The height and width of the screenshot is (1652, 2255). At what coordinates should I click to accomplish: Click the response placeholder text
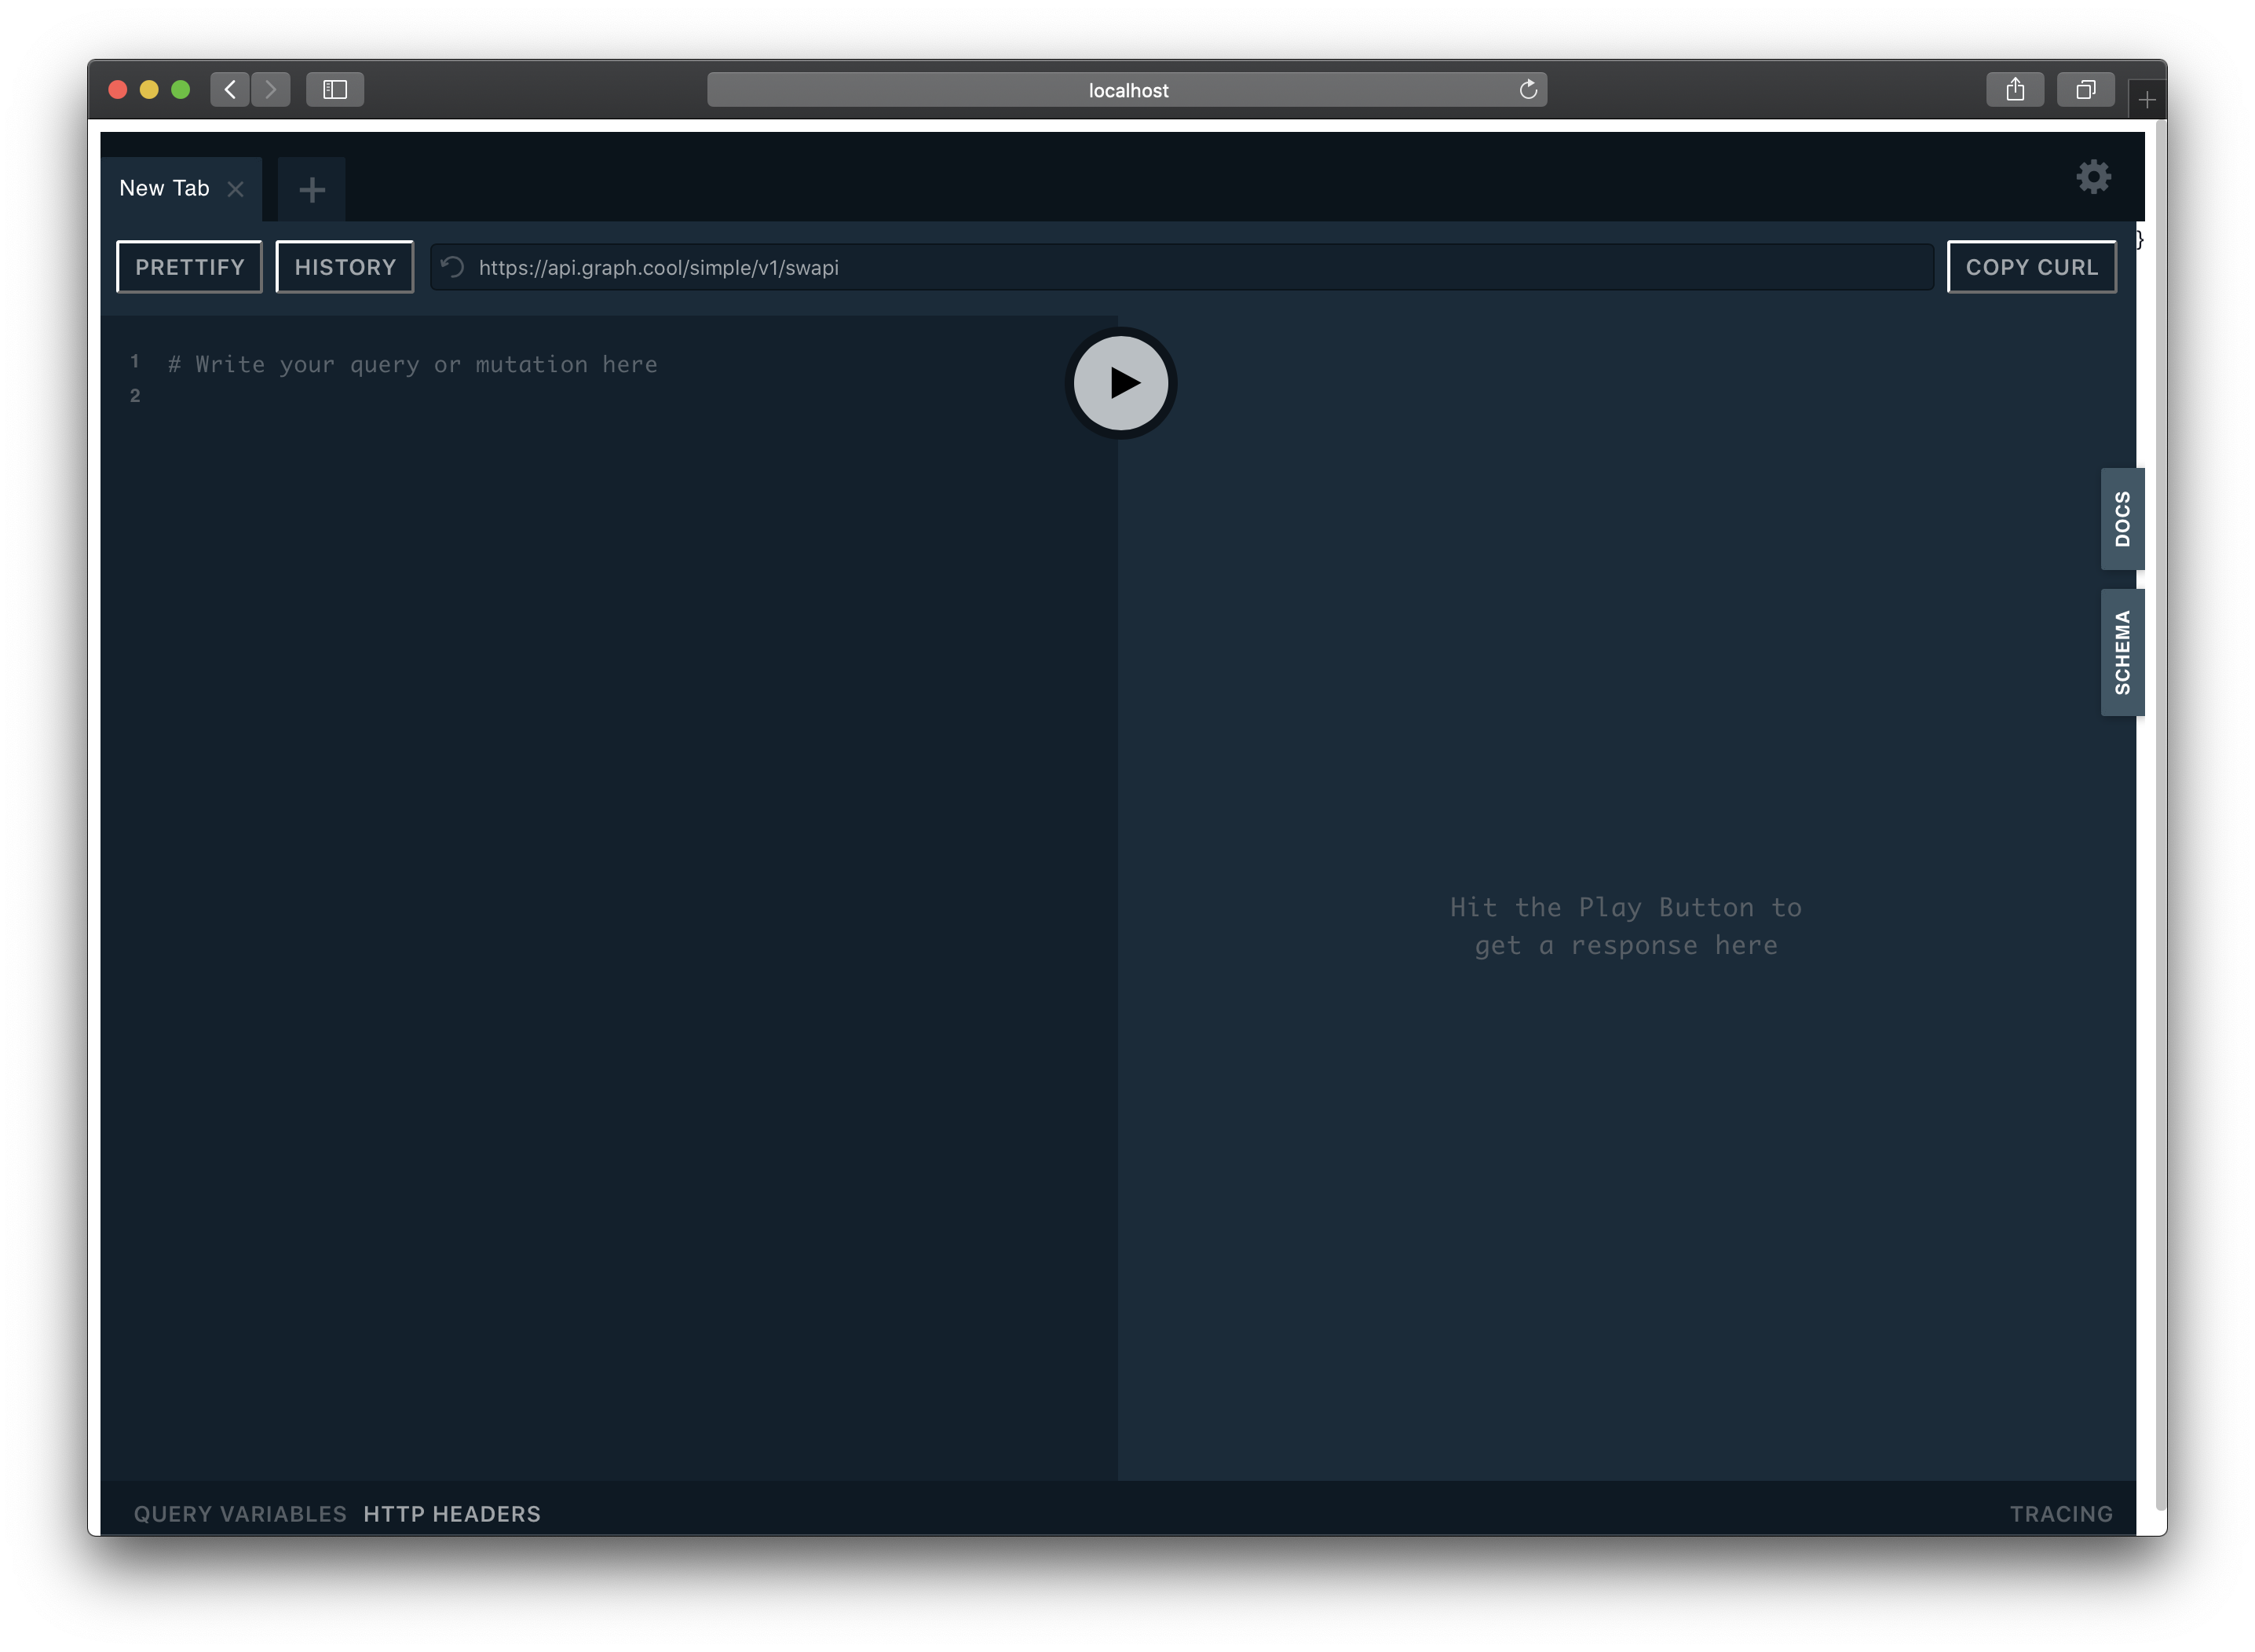(x=1626, y=926)
